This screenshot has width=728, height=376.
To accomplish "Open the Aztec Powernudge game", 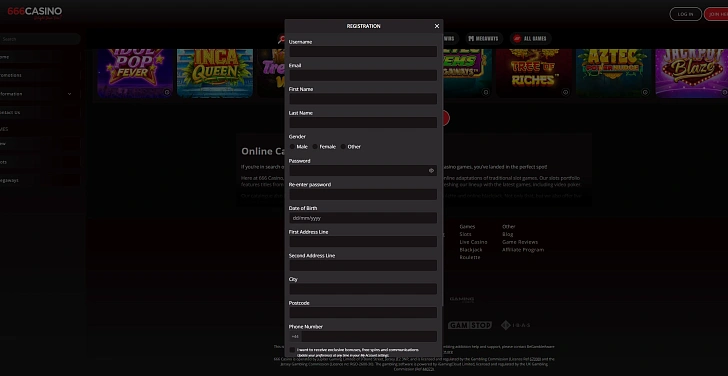I will [614, 73].
